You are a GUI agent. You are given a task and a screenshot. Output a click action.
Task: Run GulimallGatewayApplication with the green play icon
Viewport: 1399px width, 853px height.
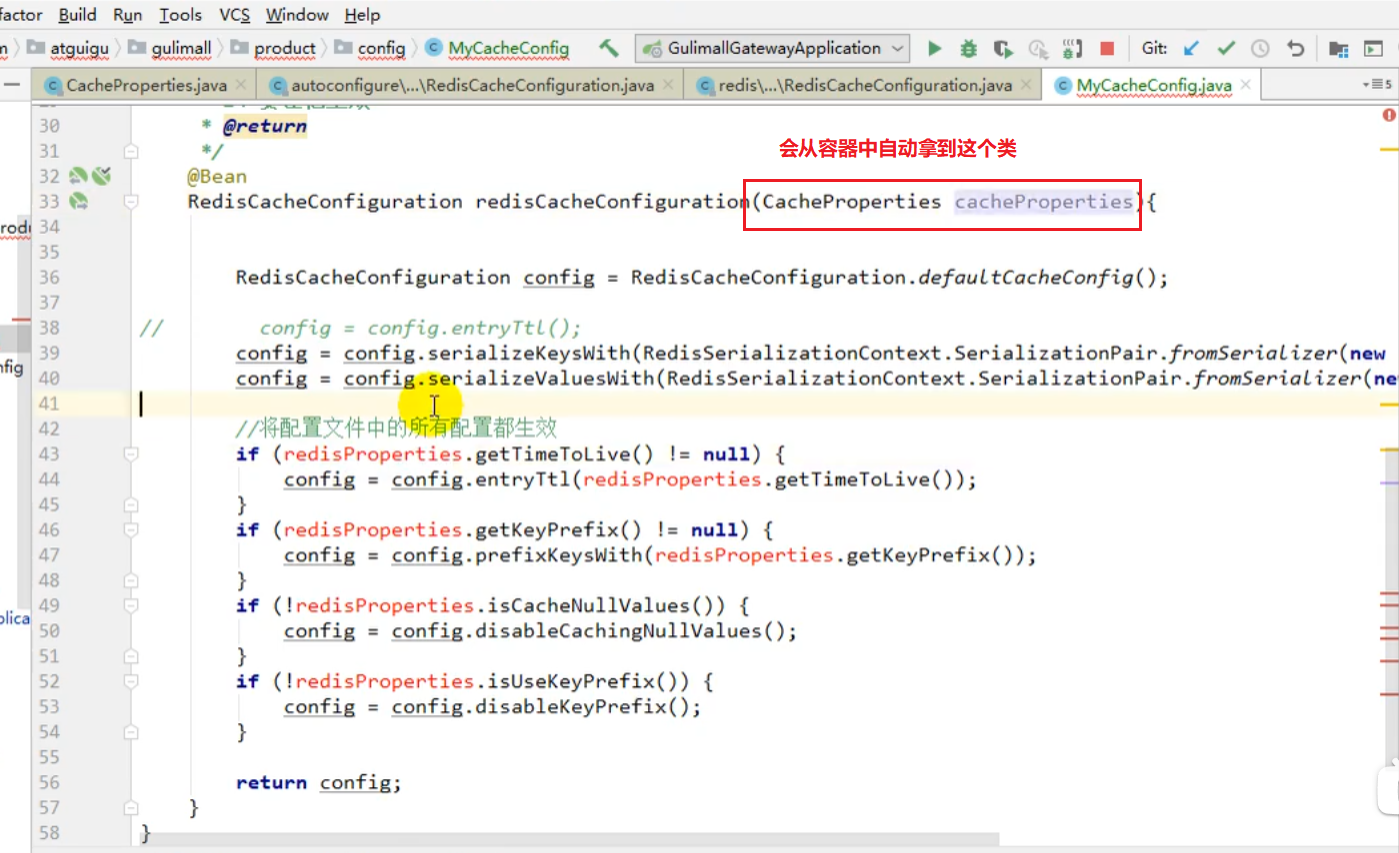coord(935,48)
